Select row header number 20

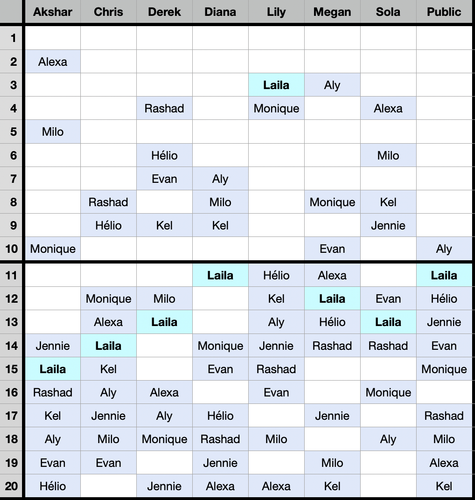11,486
